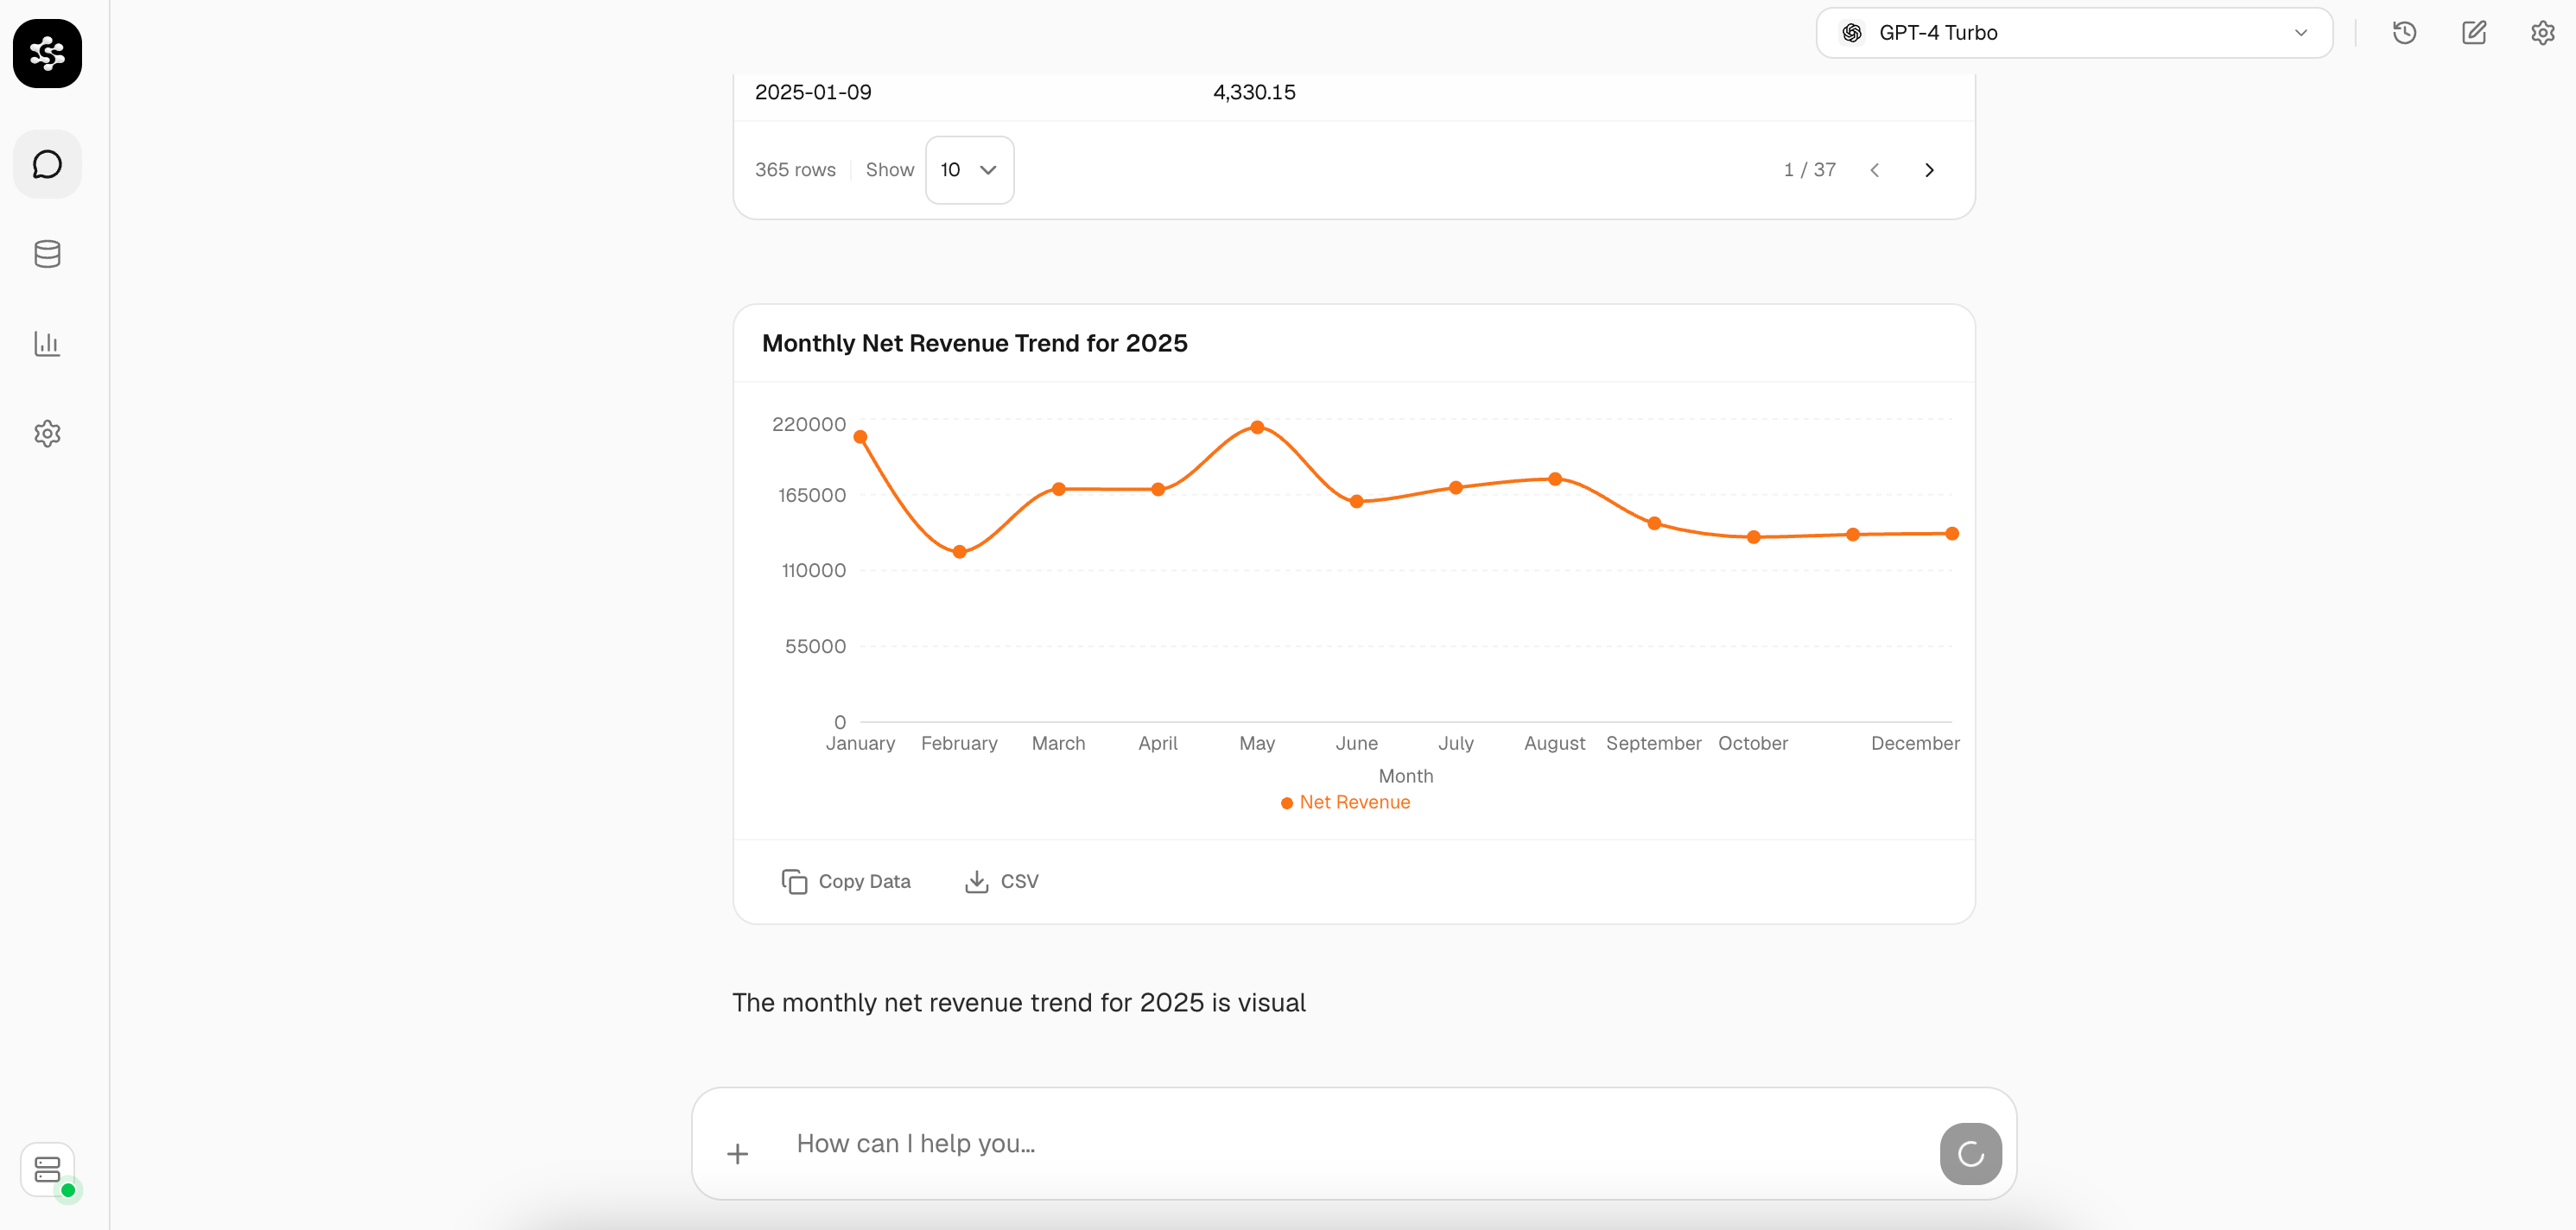This screenshot has height=1230, width=2576.
Task: Open chat history clock icon
Action: [x=2405, y=33]
